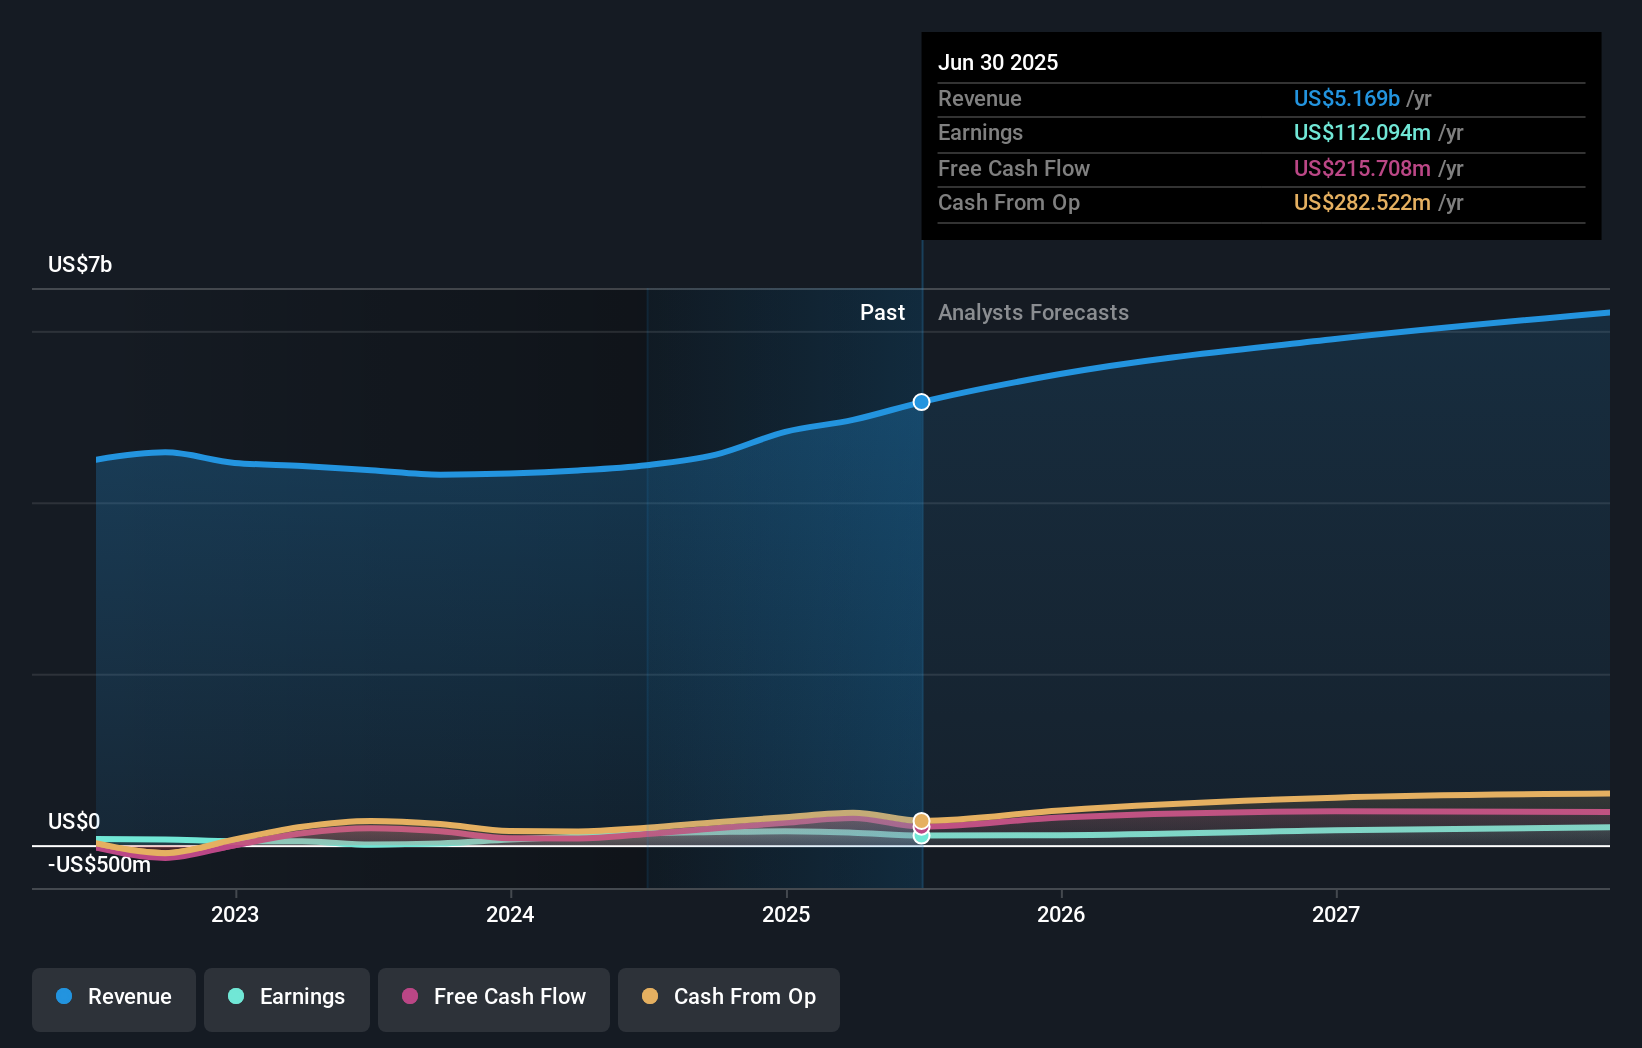Click the Cash From Op legend button
The width and height of the screenshot is (1642, 1048).
[x=728, y=997]
